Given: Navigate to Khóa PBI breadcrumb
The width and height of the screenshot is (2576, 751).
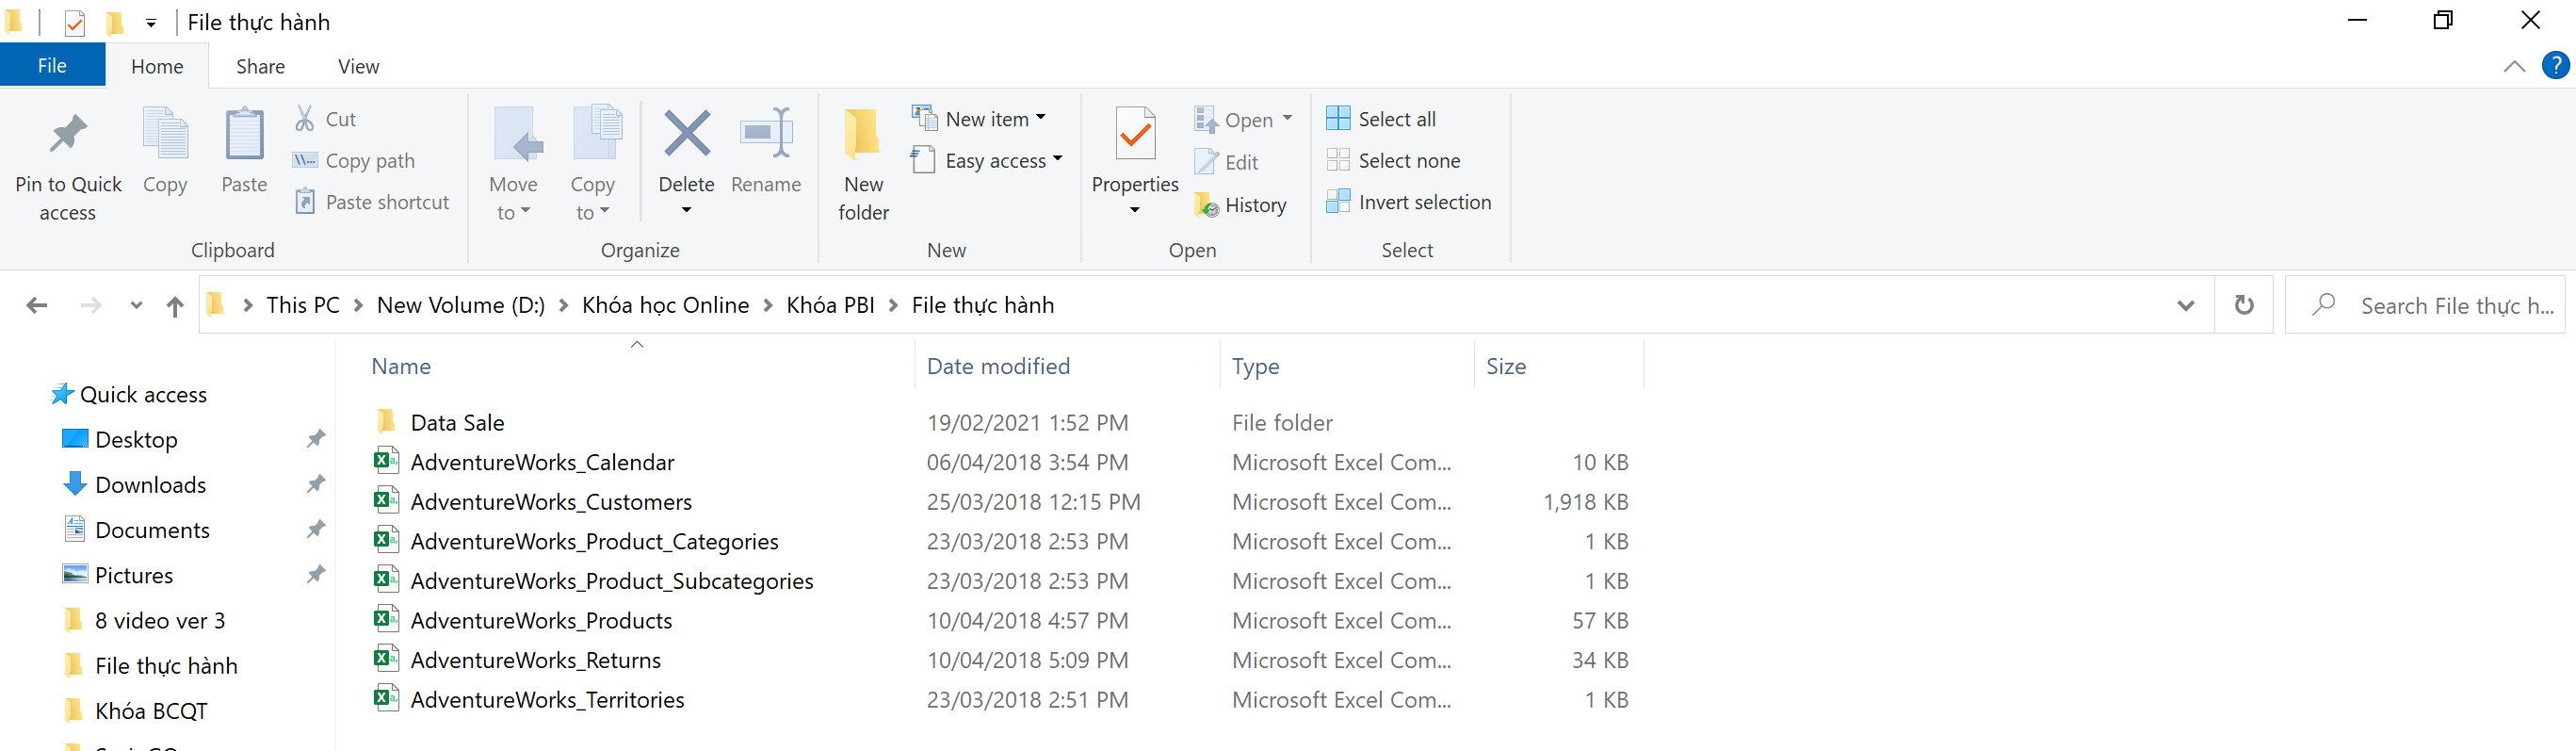Looking at the screenshot, I should pos(830,305).
